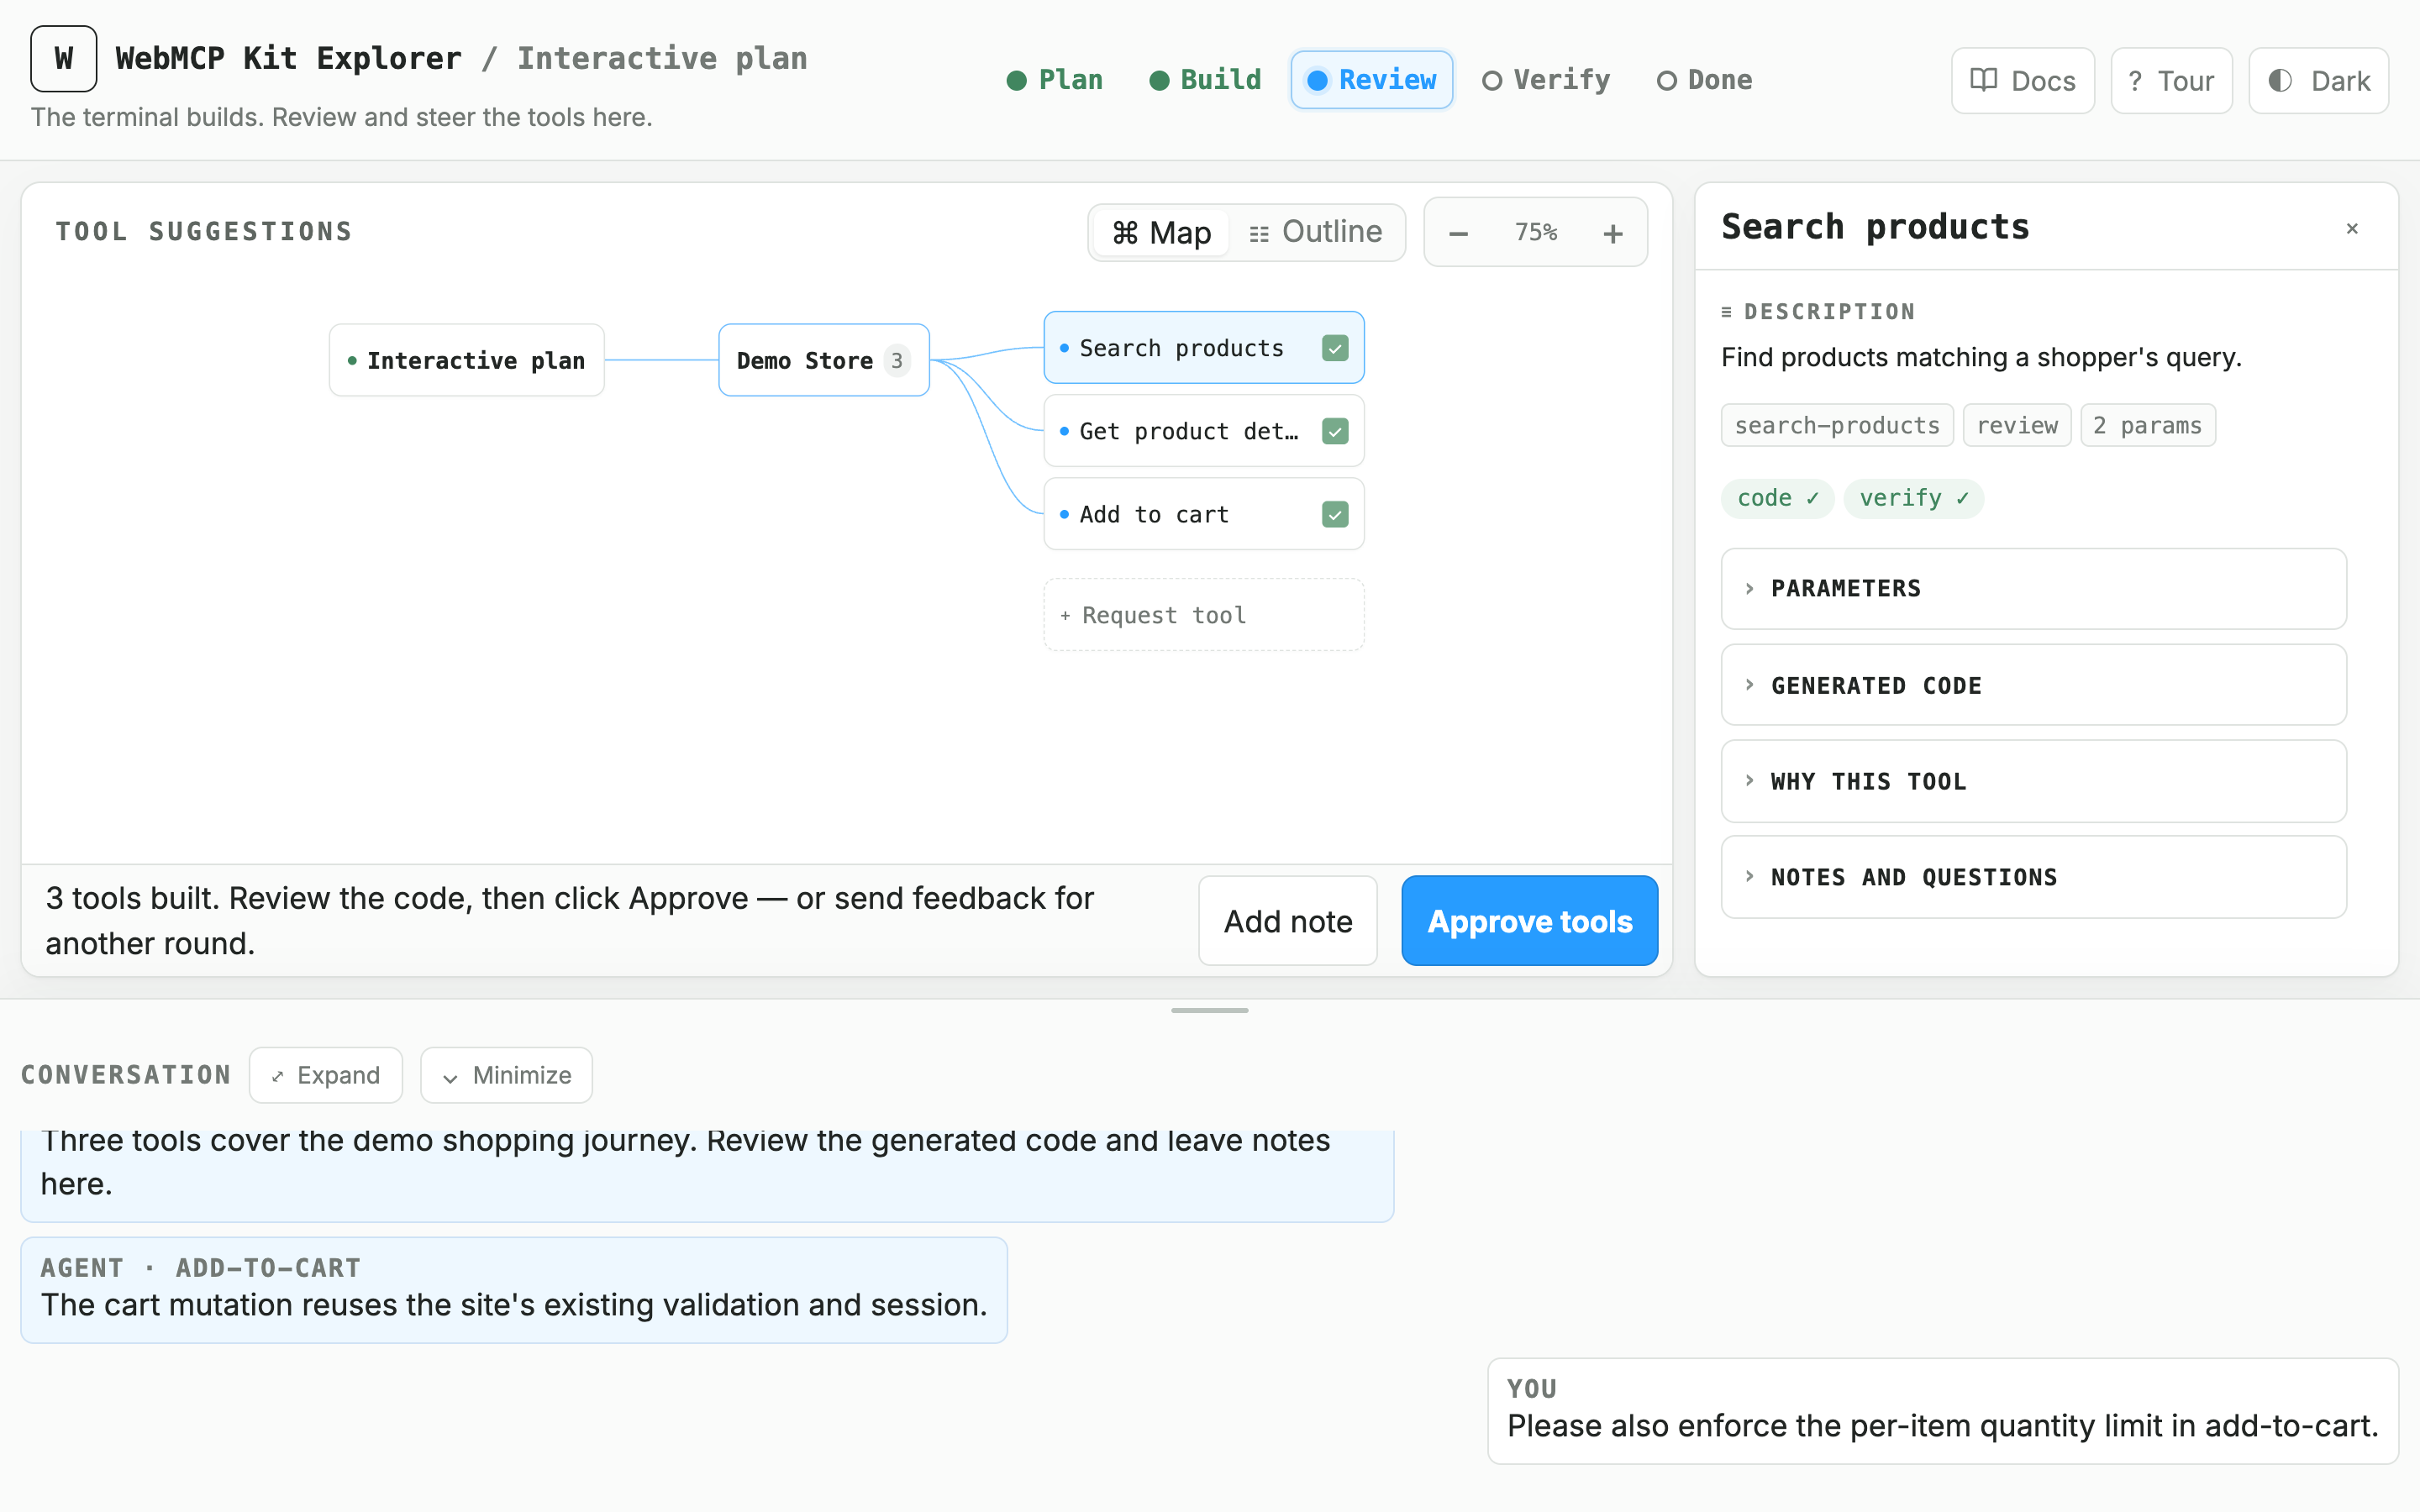Close the Search products panel
2420x1512 pixels.
coord(2352,229)
